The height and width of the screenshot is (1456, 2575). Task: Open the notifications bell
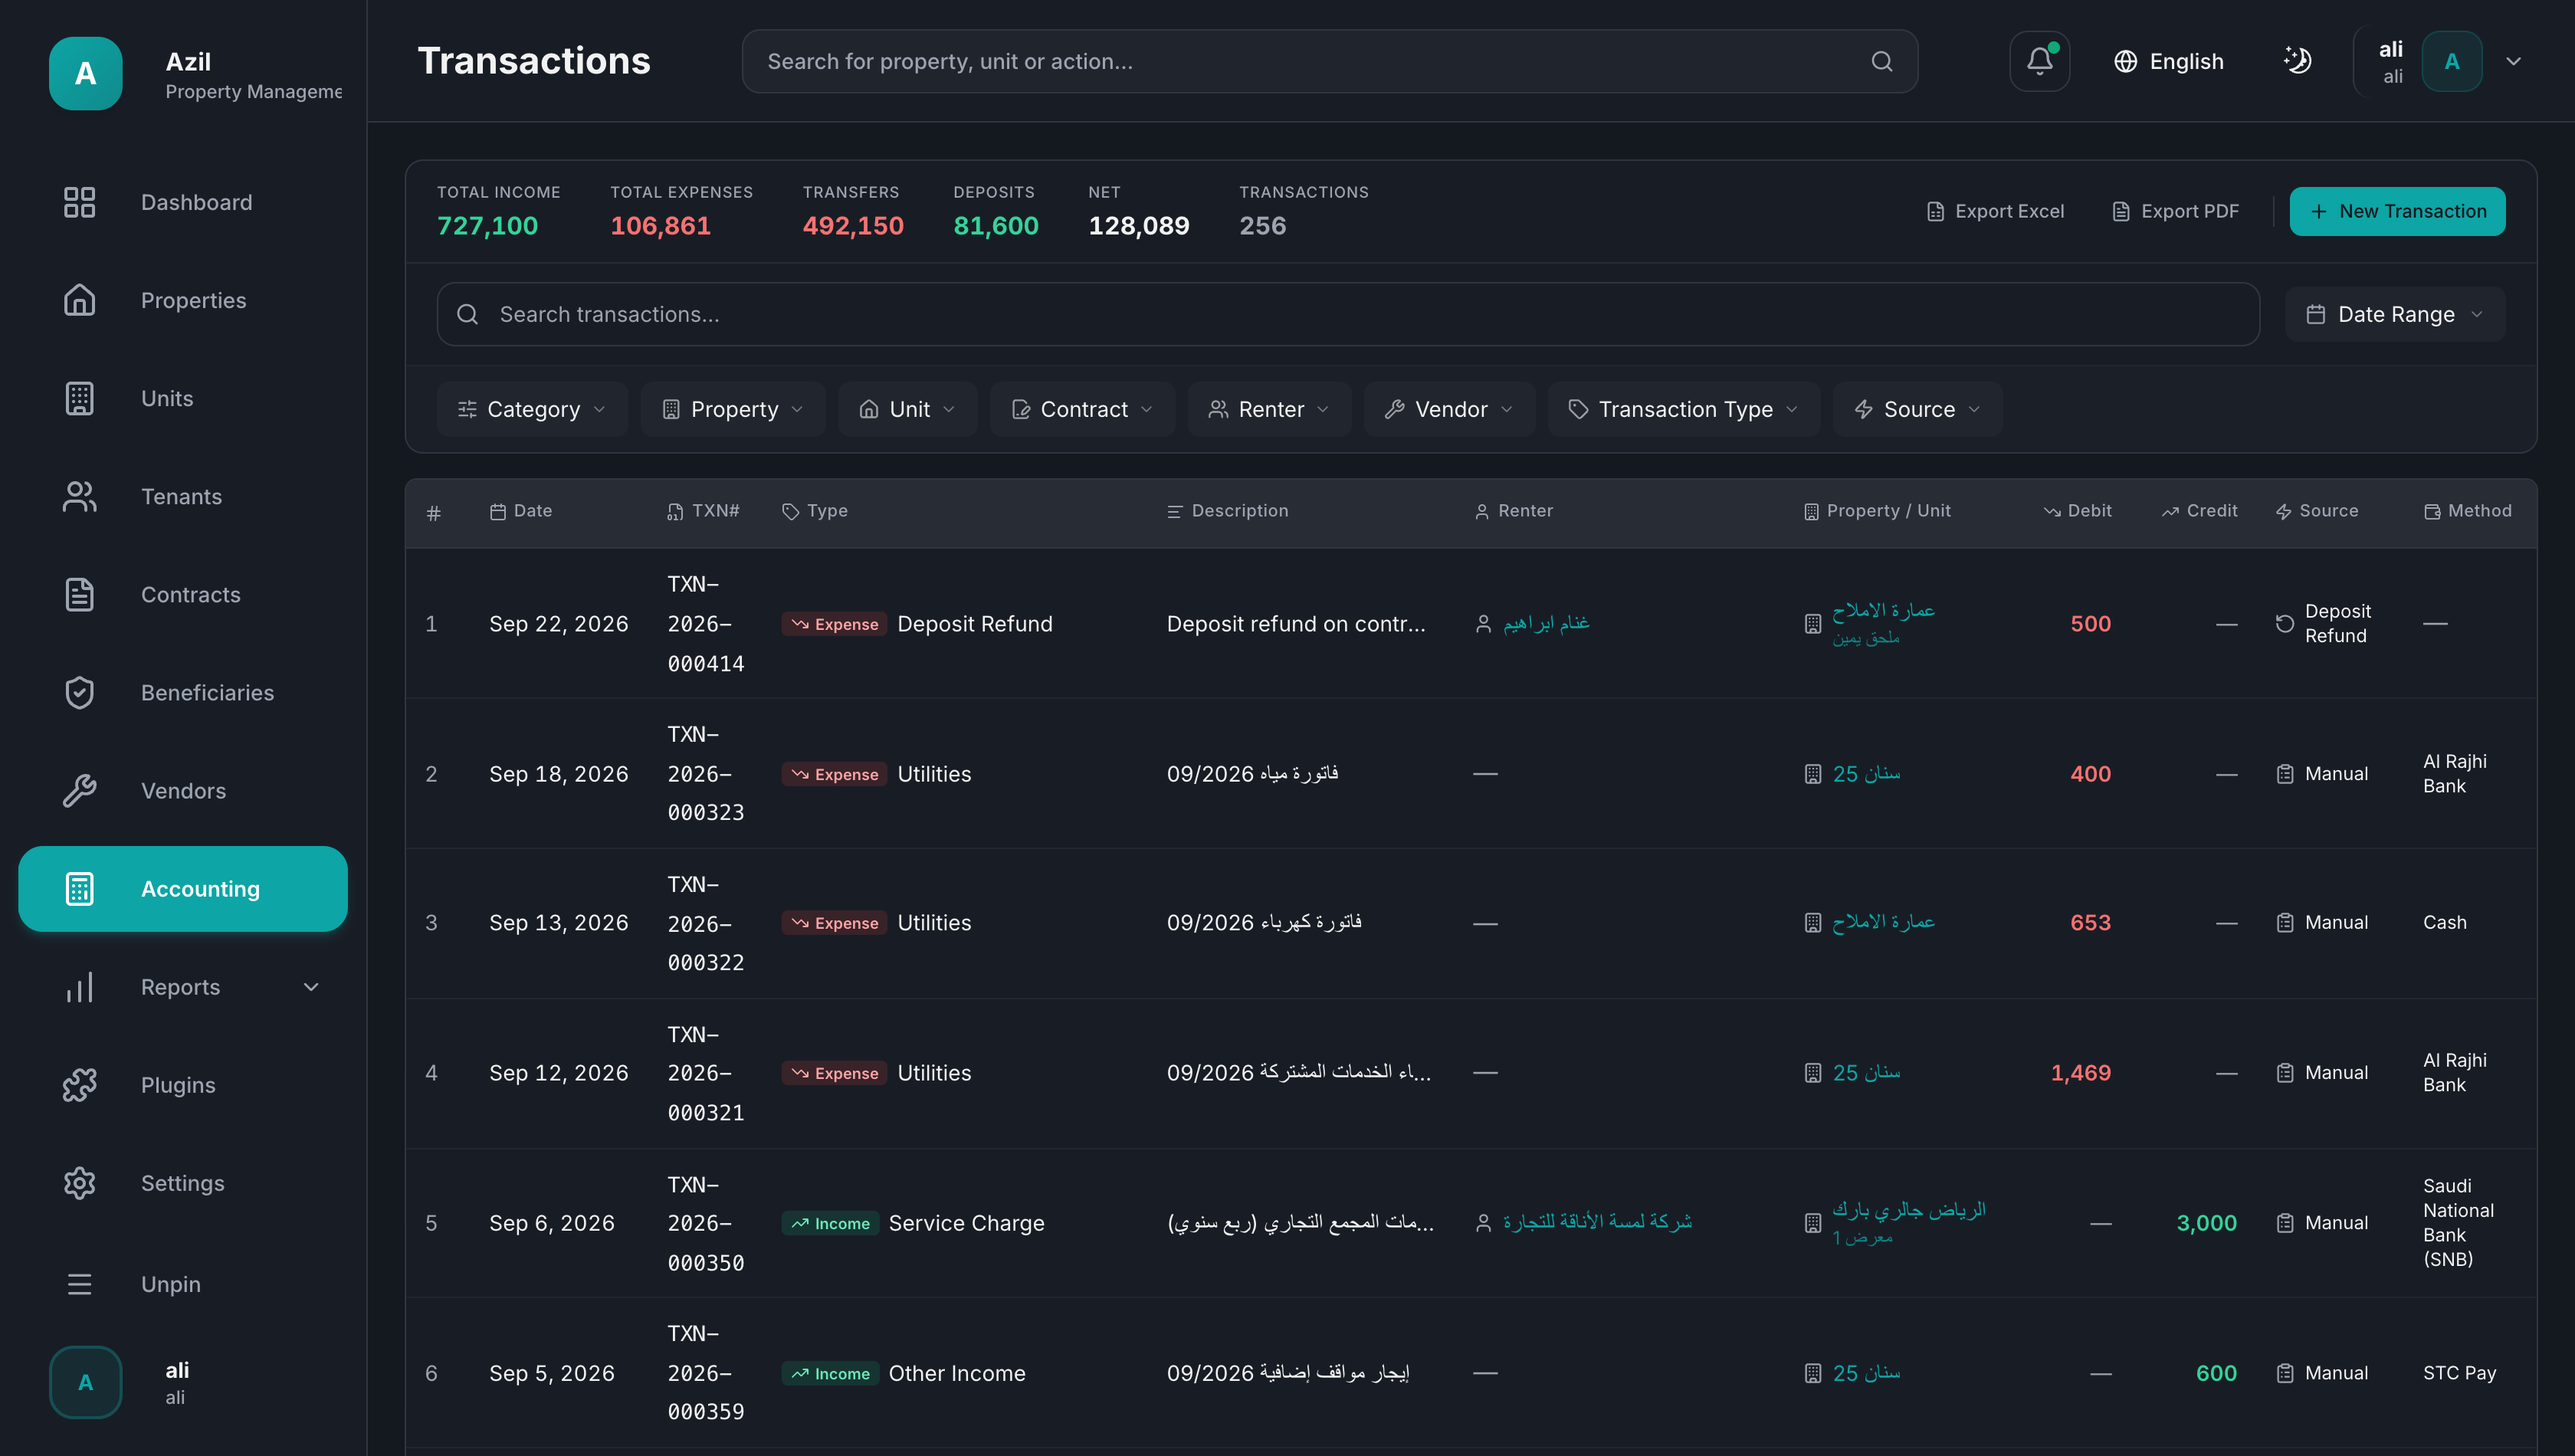coord(2039,61)
